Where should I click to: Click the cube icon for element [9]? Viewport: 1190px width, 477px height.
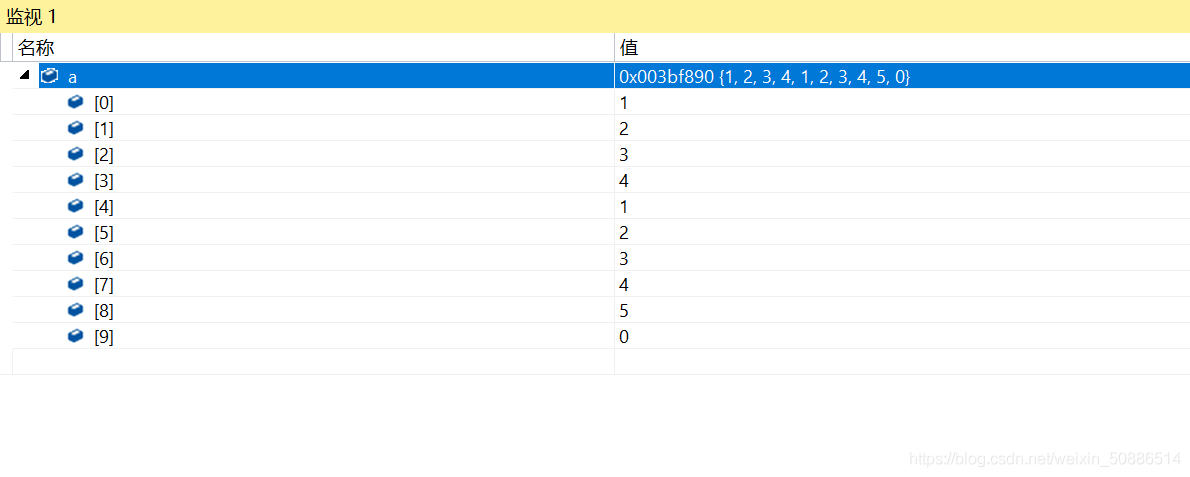click(x=75, y=336)
